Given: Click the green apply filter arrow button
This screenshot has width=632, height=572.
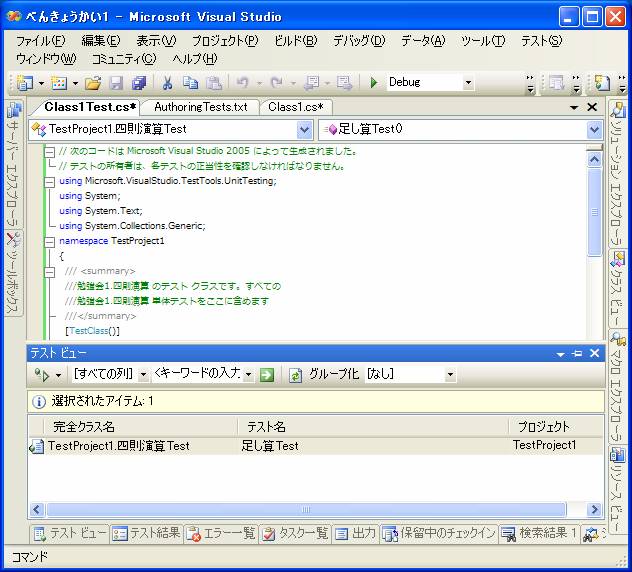Looking at the screenshot, I should coord(267,374).
